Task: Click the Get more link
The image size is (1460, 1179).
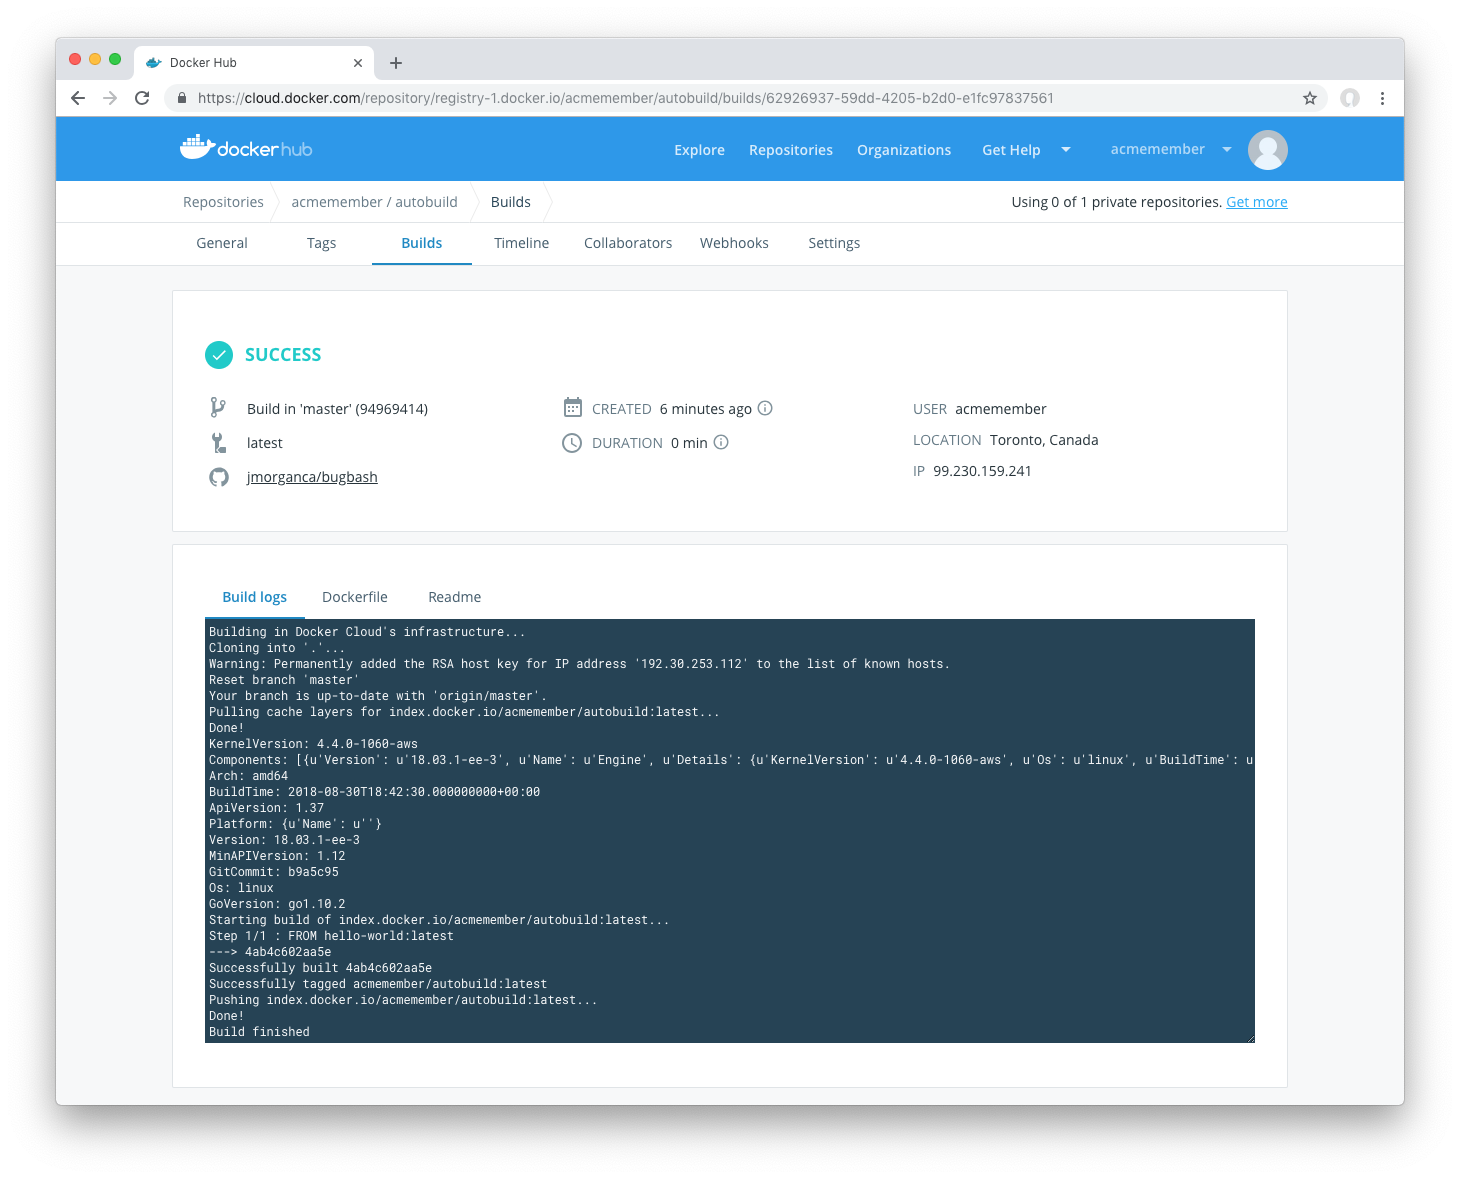Action: click(1256, 202)
